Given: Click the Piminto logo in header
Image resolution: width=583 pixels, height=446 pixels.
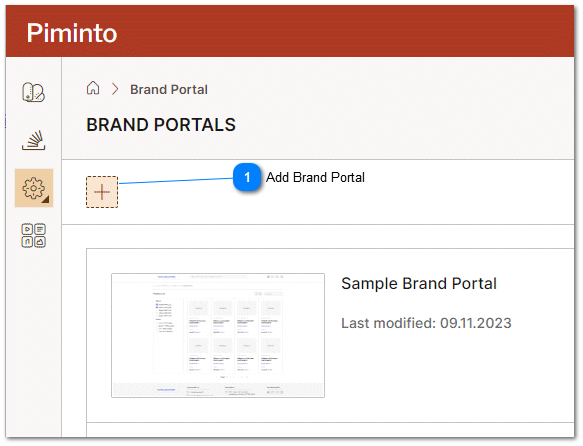Looking at the screenshot, I should pyautogui.click(x=72, y=33).
